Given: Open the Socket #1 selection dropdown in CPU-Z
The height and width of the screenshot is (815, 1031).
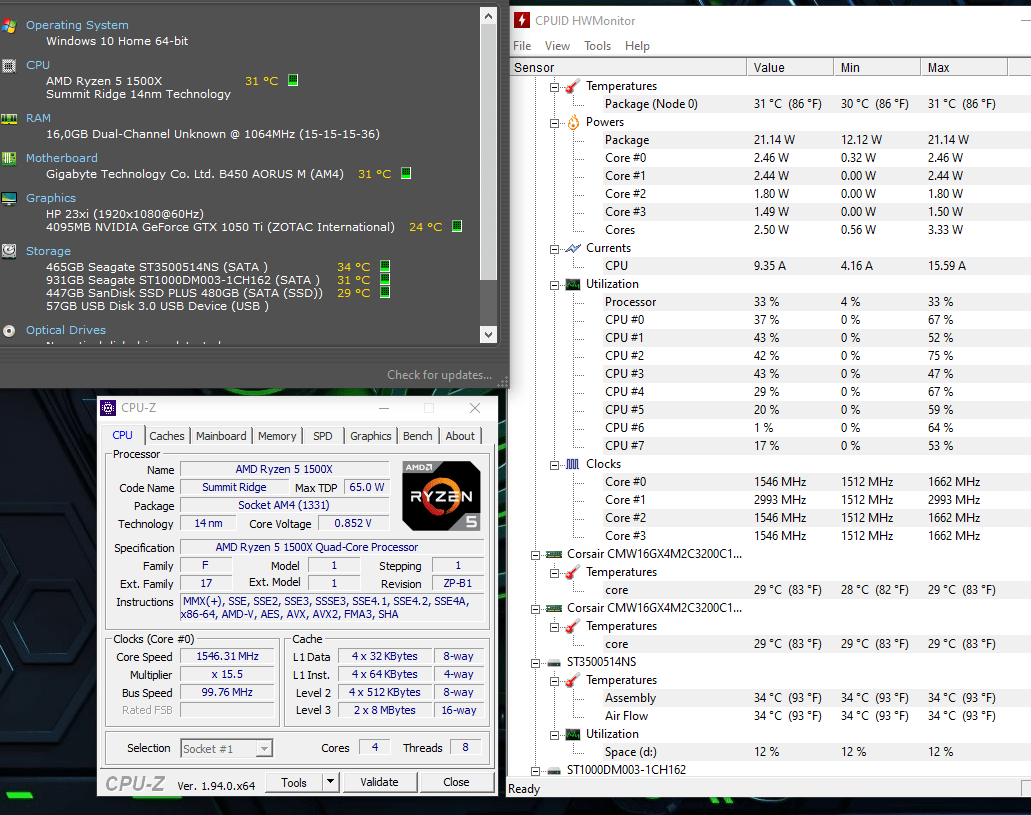Looking at the screenshot, I should pyautogui.click(x=264, y=749).
